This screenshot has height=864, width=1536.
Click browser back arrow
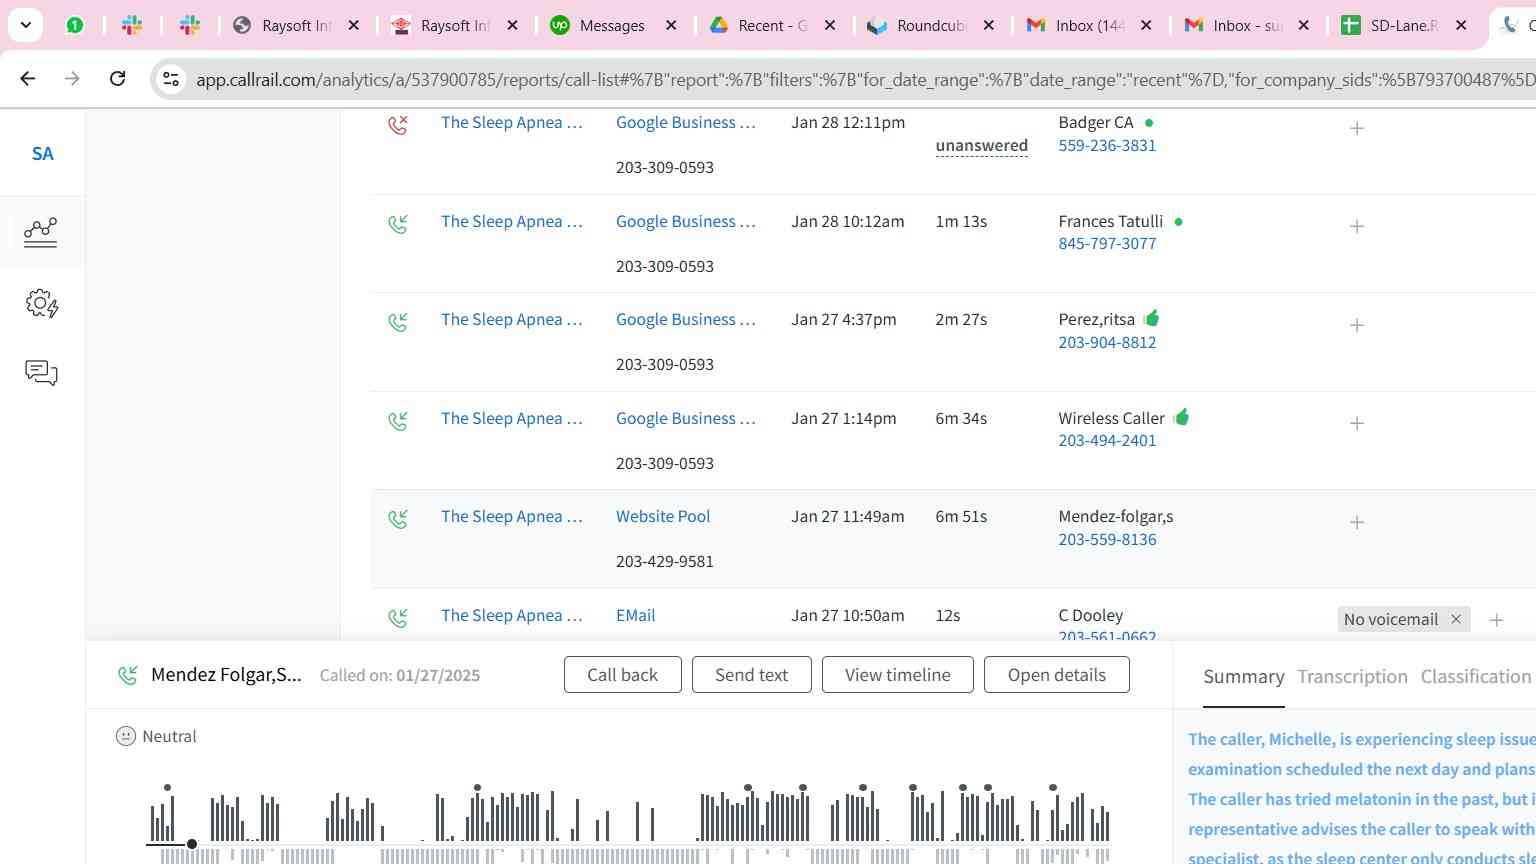click(x=27, y=78)
